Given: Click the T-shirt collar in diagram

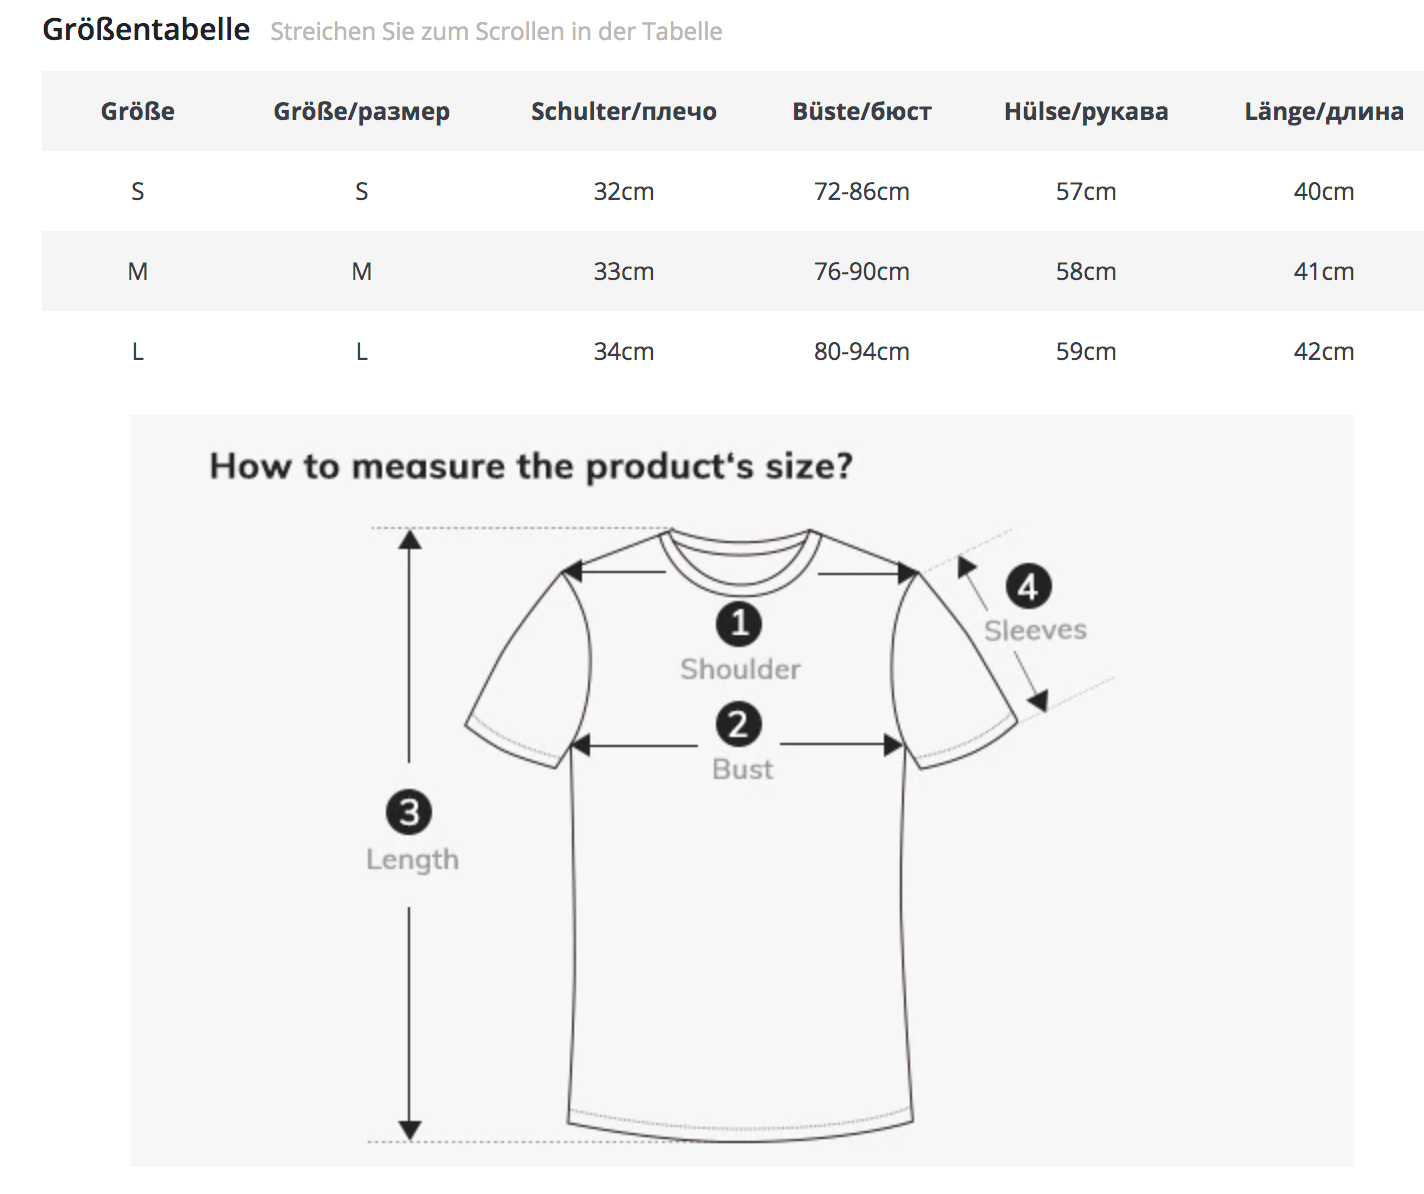Looking at the screenshot, I should 741,560.
